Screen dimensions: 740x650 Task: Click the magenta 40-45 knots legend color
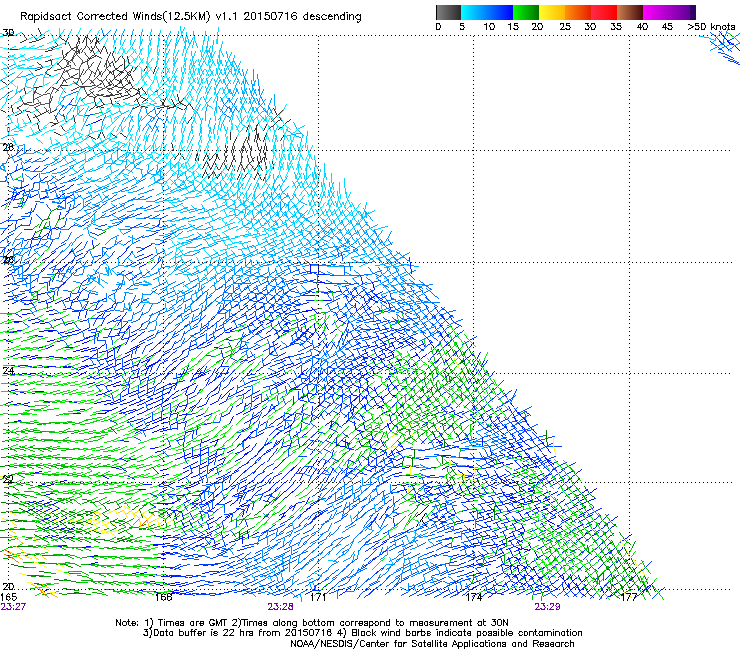(656, 12)
